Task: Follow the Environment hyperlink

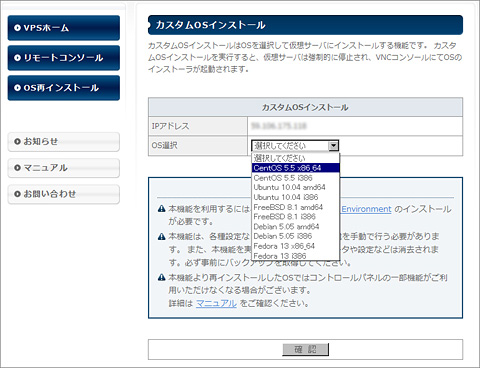Action: pyautogui.click(x=366, y=209)
